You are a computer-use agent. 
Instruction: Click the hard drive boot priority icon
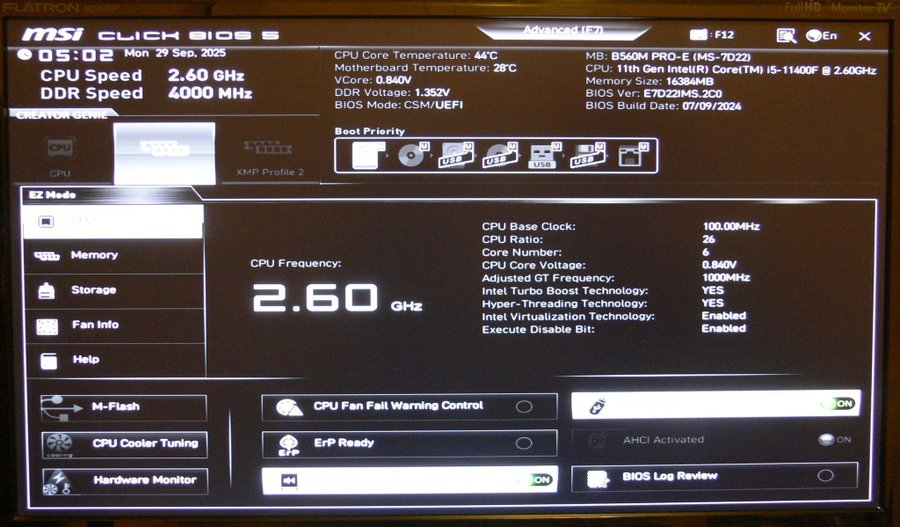tap(368, 155)
